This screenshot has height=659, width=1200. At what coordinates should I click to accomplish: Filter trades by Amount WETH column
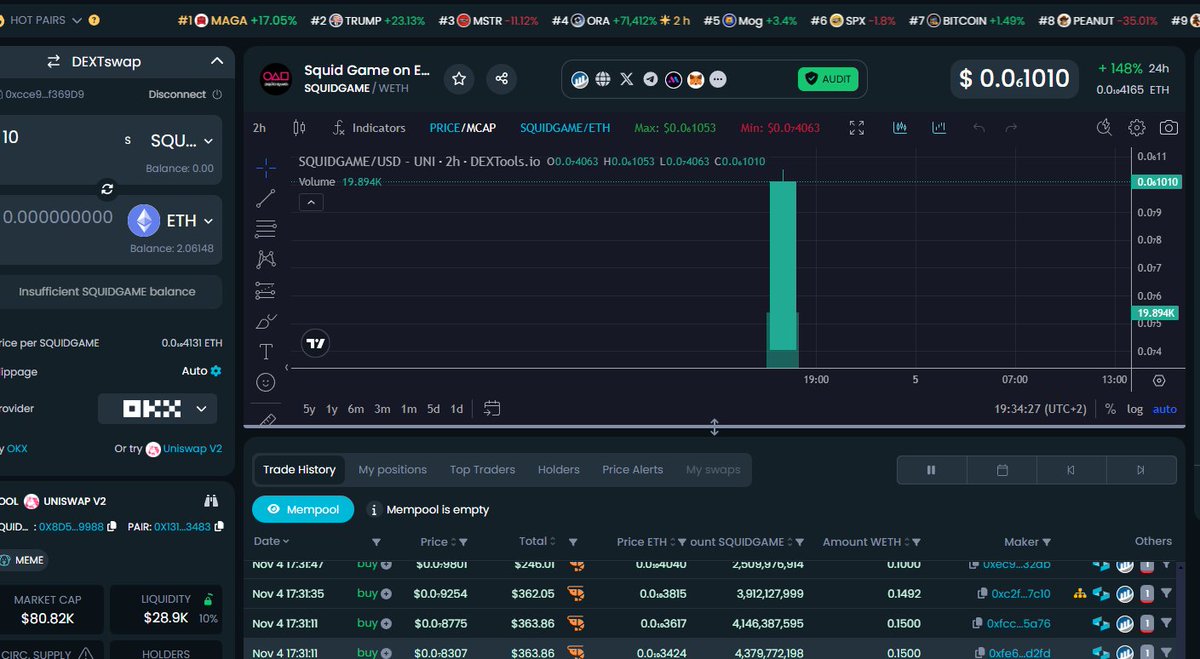coord(916,542)
